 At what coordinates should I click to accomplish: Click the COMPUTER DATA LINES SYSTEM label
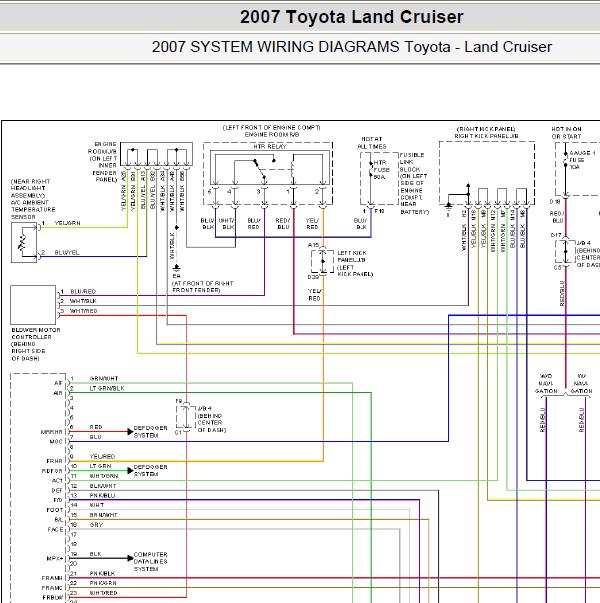point(150,561)
